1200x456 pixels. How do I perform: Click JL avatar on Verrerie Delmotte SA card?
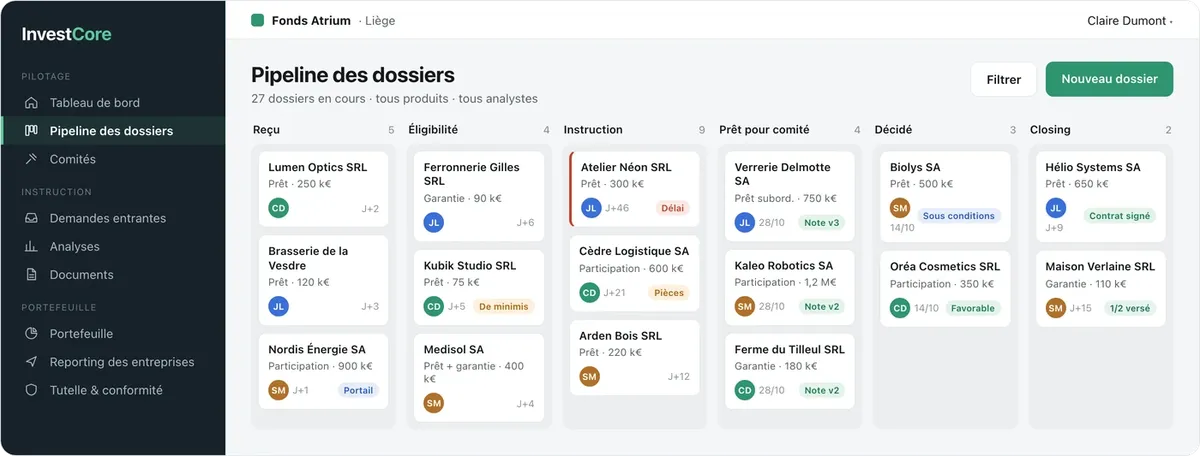[x=744, y=222]
